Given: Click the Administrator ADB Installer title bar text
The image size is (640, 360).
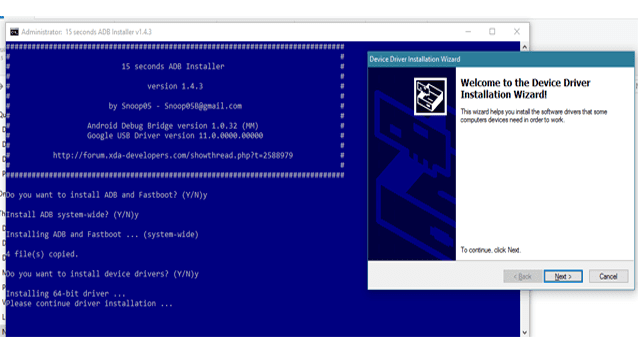Looking at the screenshot, I should [x=87, y=32].
